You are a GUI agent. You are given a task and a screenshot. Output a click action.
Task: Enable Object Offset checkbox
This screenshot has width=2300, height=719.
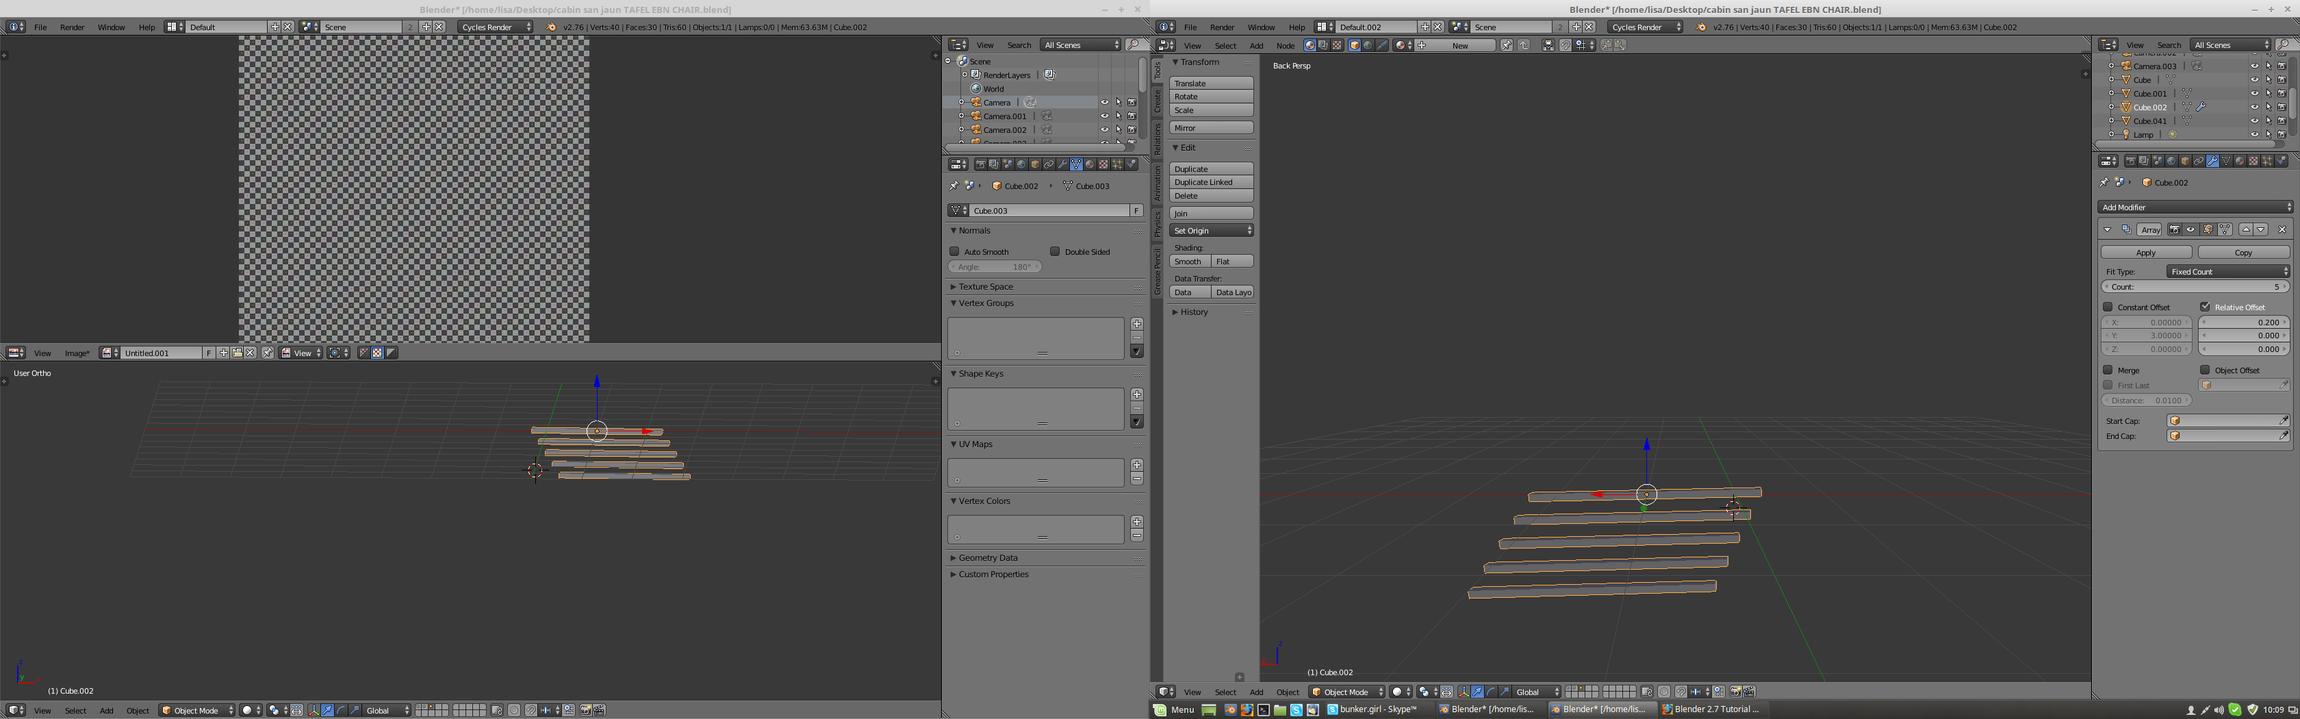(2204, 370)
